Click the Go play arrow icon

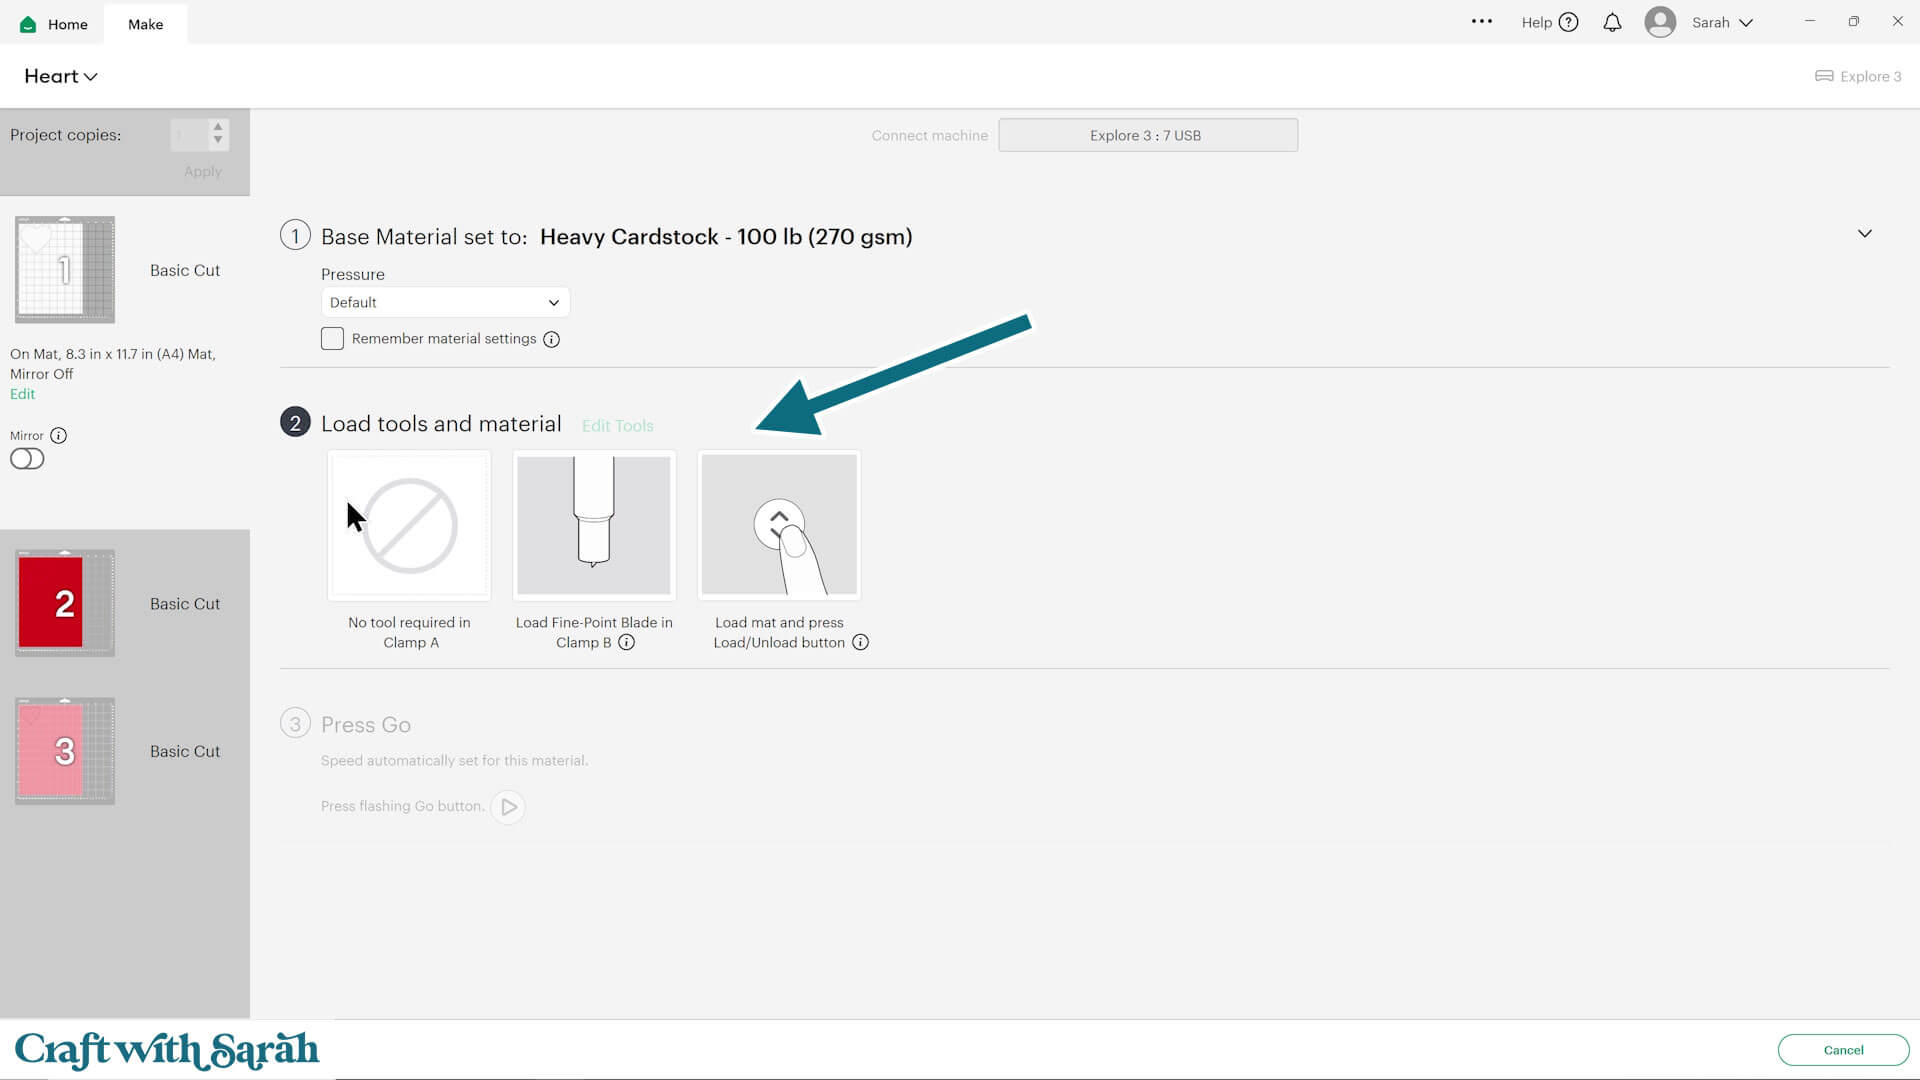click(508, 807)
